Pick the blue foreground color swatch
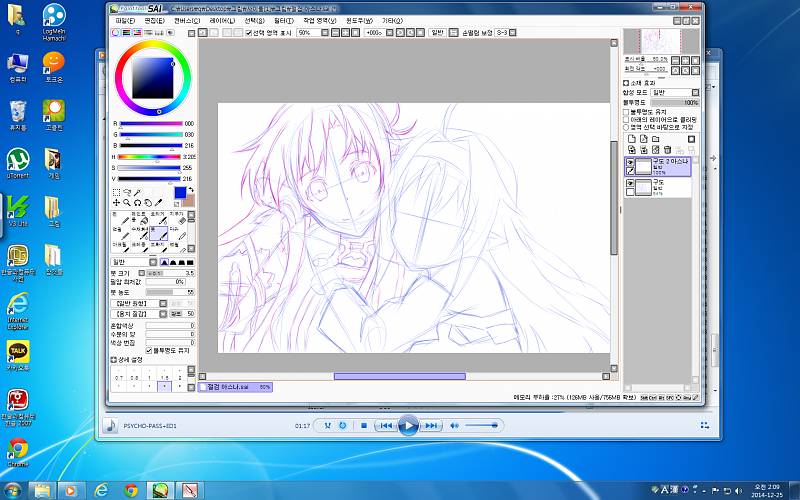800x500 pixels. 180,192
